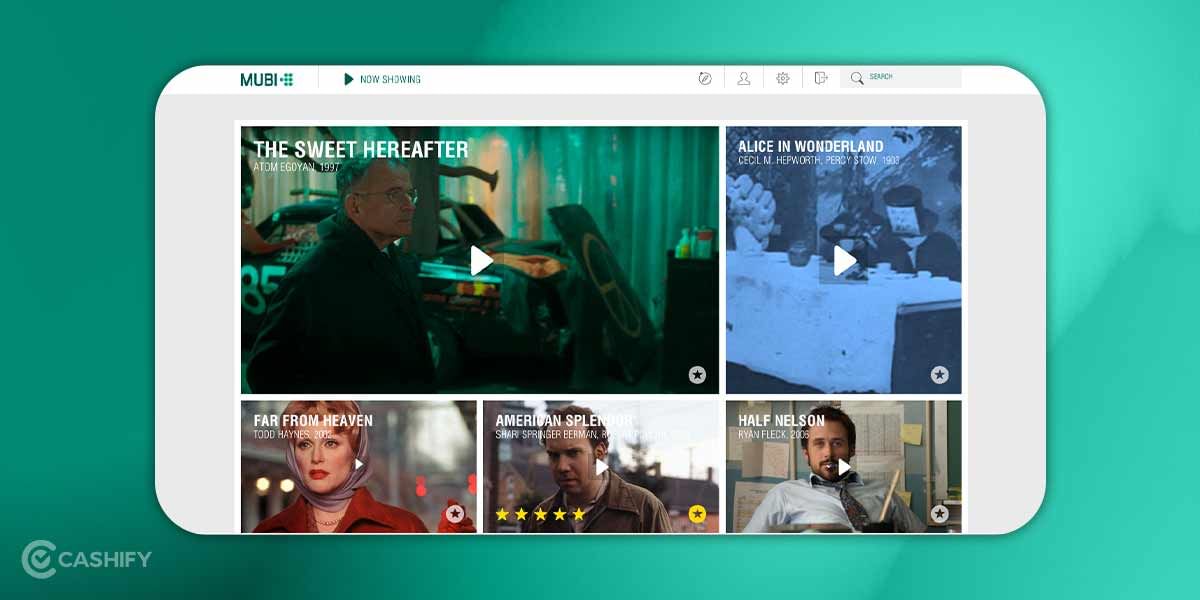Click credit 'Todd Haynes, 2002'
The image size is (1200, 600).
(x=293, y=435)
